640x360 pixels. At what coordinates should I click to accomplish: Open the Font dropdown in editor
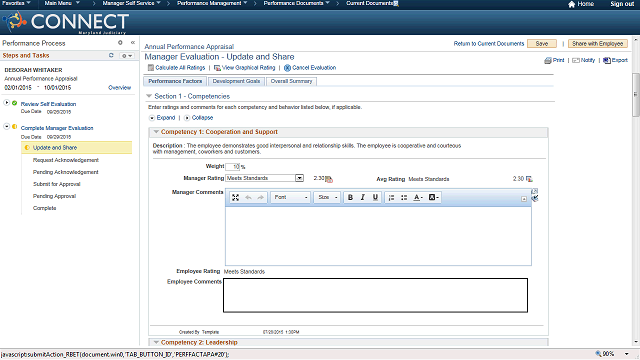pyautogui.click(x=291, y=198)
